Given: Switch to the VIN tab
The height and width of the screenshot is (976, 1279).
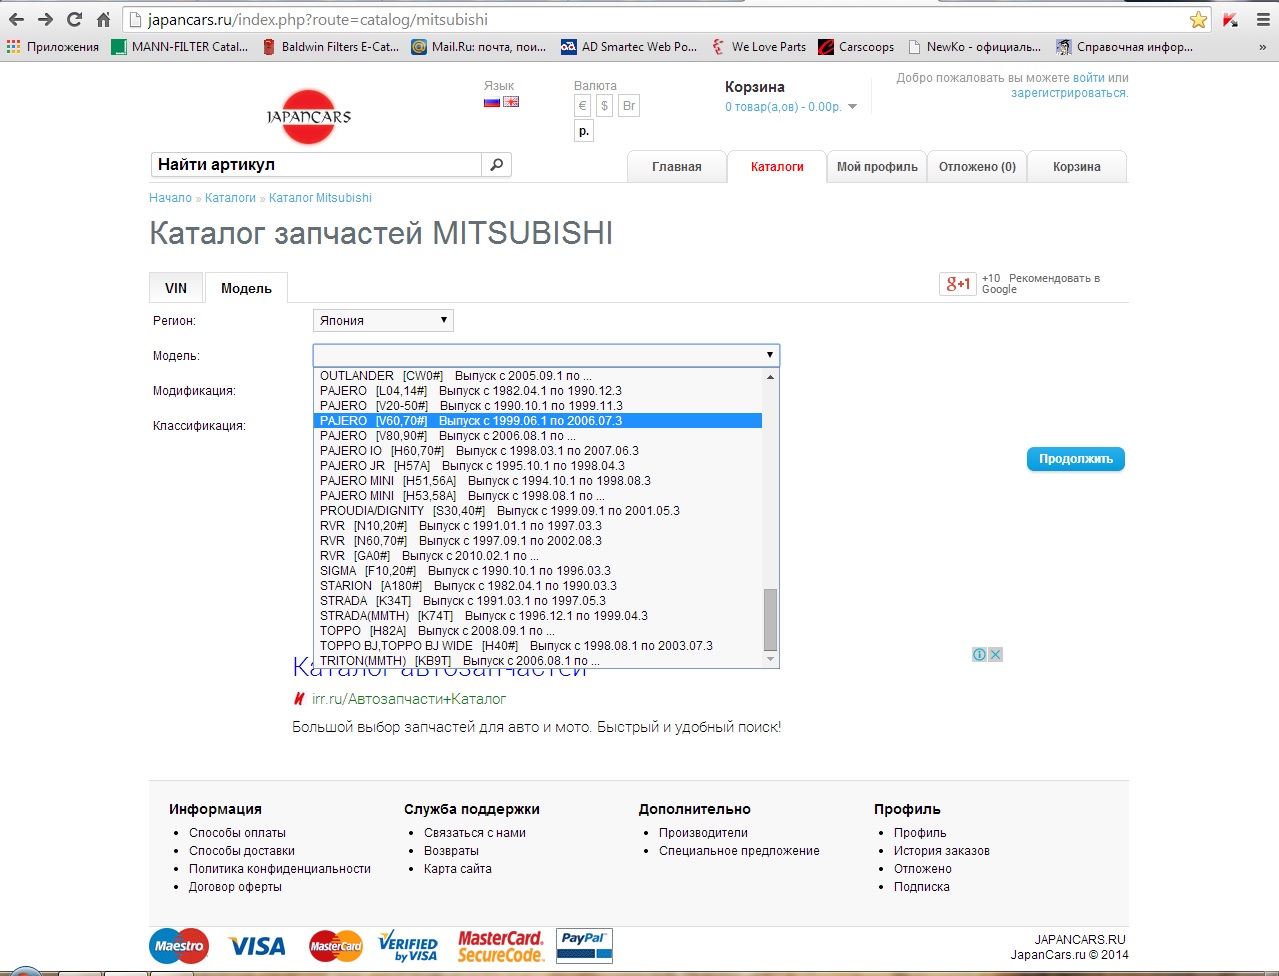Looking at the screenshot, I should coord(176,288).
